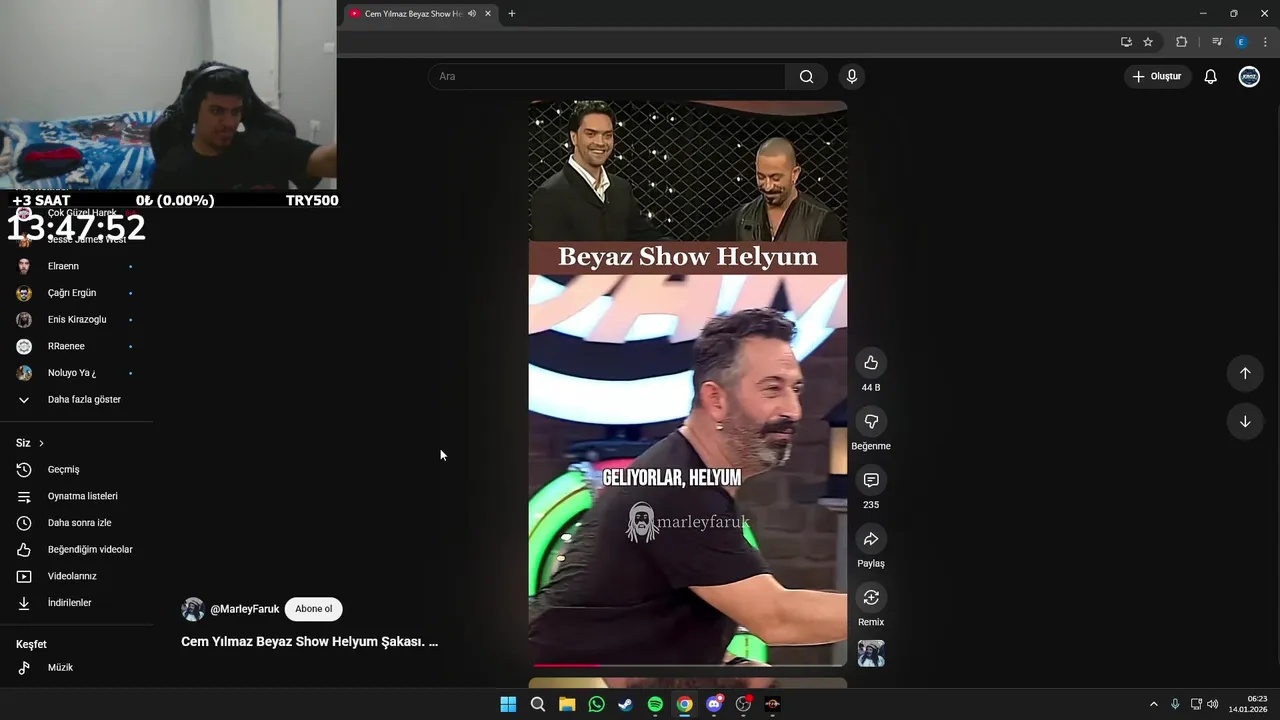Image resolution: width=1280 pixels, height=720 pixels.
Task: Seek the Short's red progress bar
Action: (x=688, y=664)
